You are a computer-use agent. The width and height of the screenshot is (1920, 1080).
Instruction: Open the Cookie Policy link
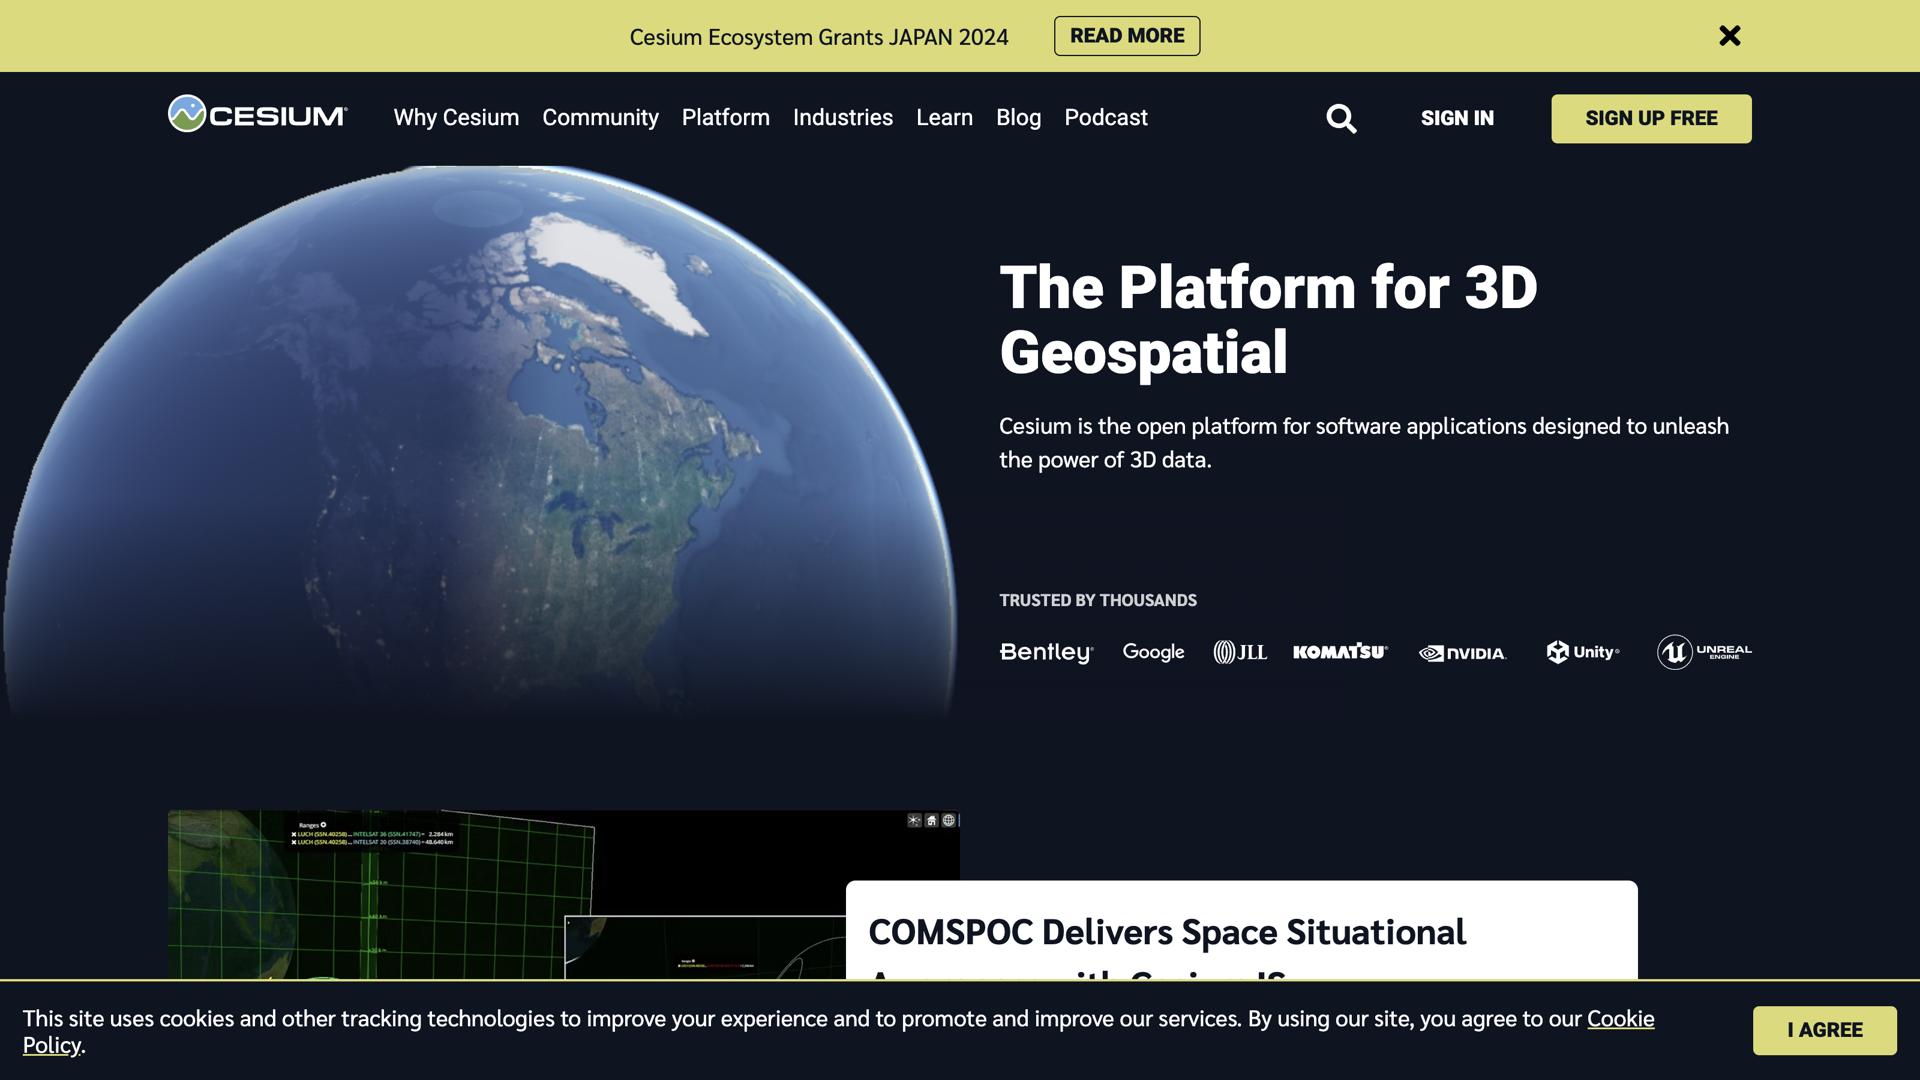coord(1618,1020)
